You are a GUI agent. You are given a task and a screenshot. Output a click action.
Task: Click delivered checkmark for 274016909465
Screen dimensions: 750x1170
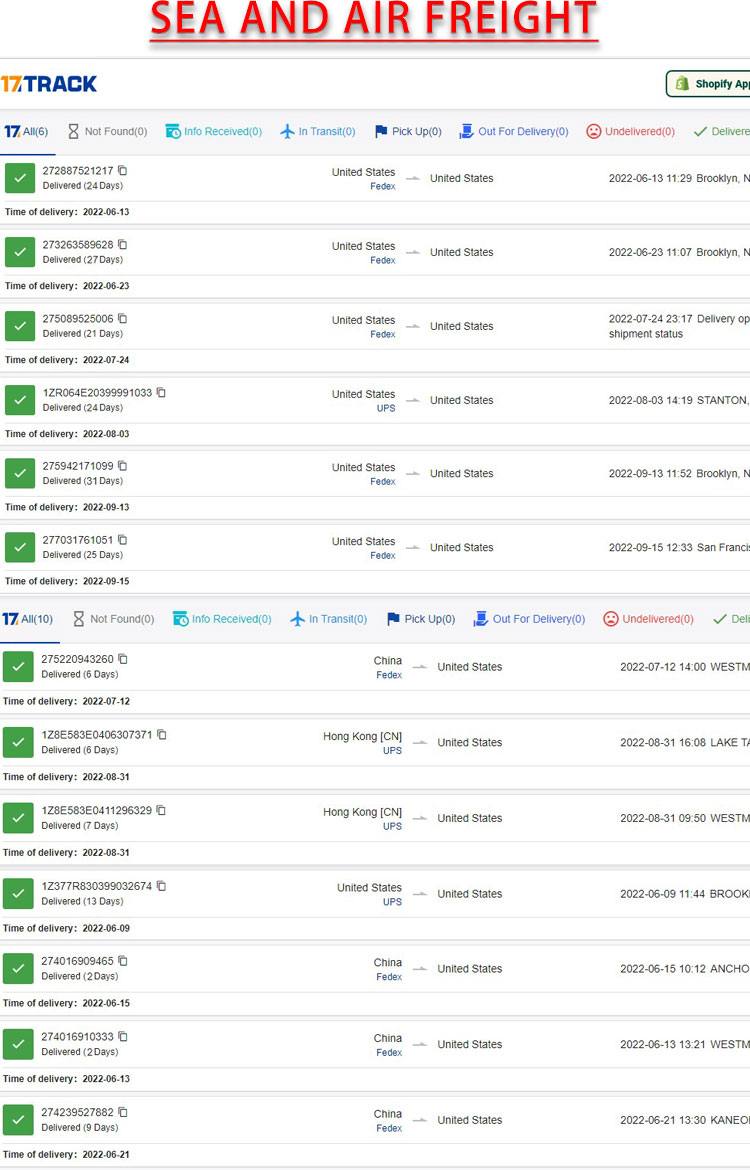18,969
